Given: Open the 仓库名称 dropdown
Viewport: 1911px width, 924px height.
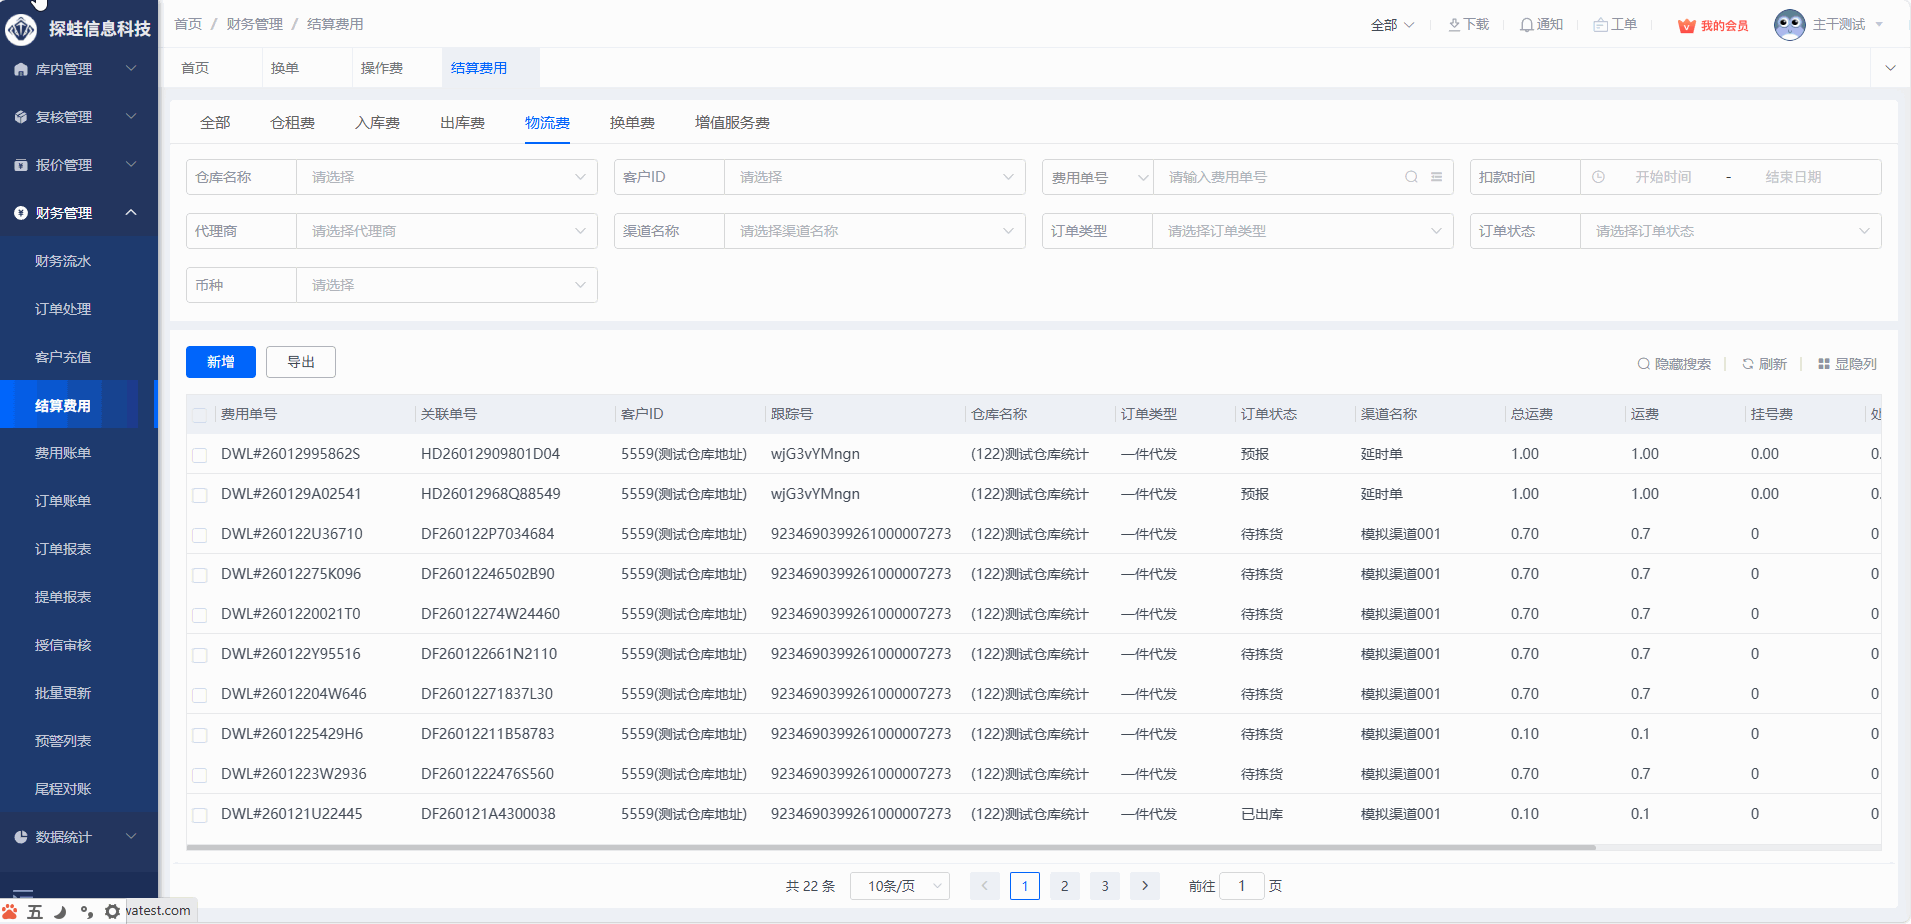Looking at the screenshot, I should 446,177.
